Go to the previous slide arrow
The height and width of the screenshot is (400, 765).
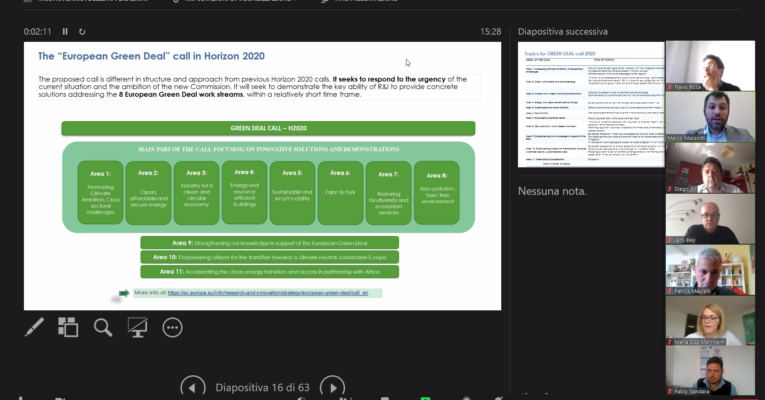coord(193,387)
